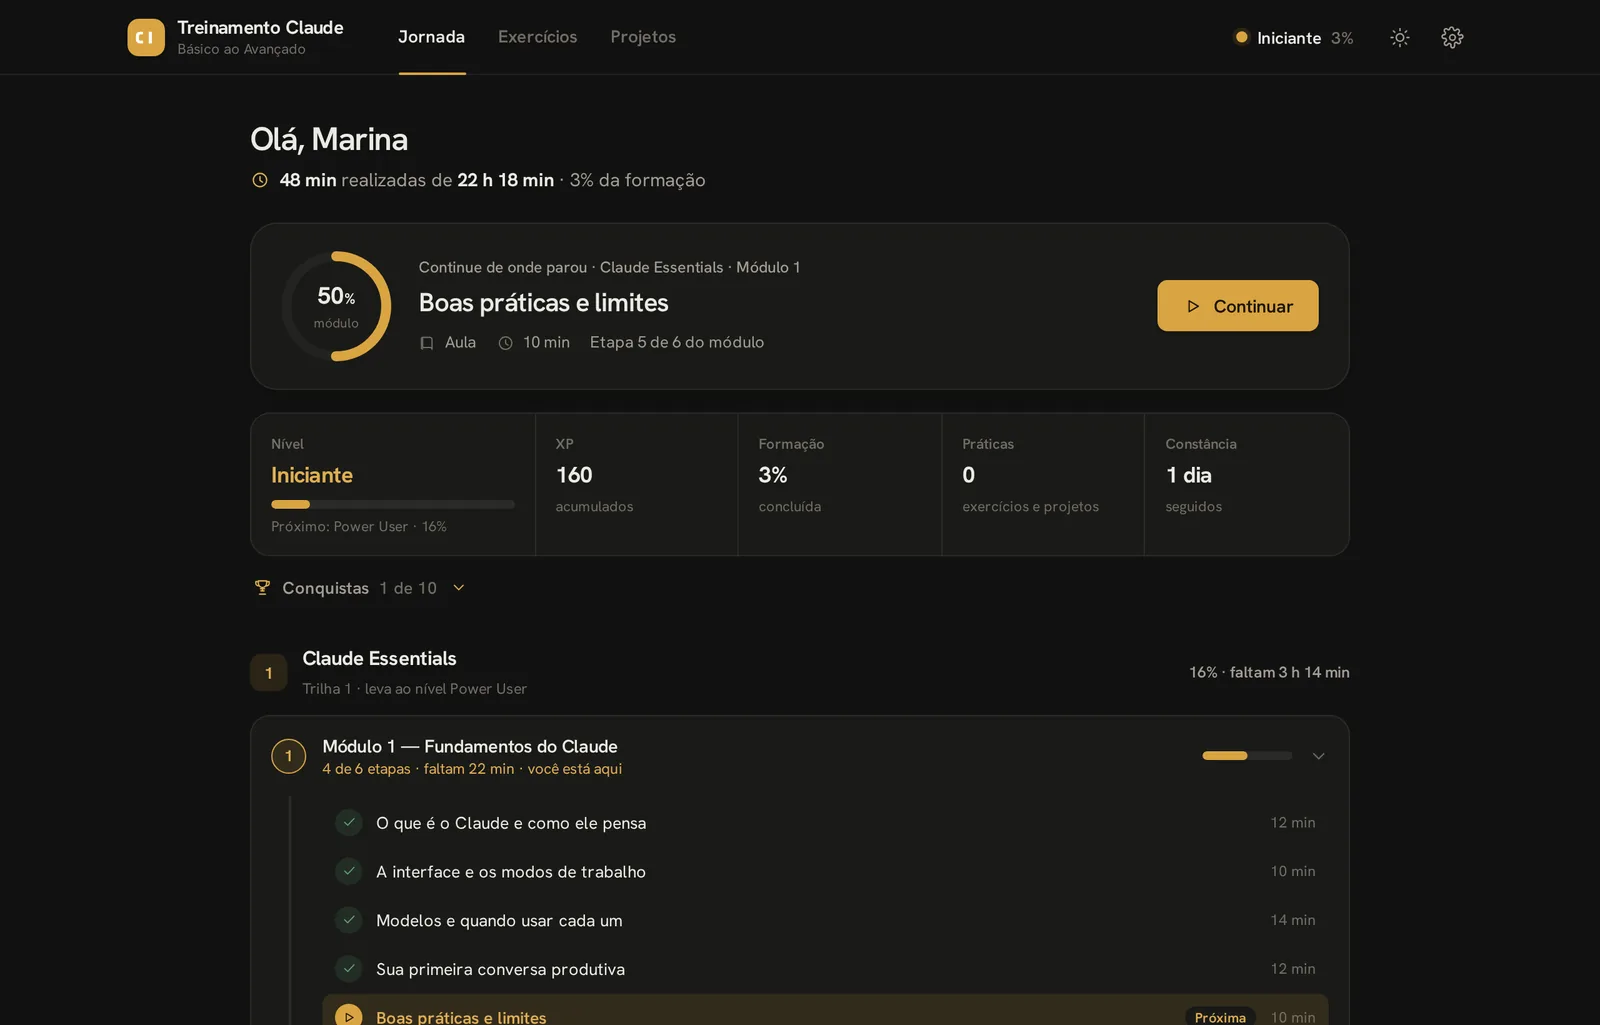Screen dimensions: 1600x1025
Task: Click the Boas práticas e limites heading
Action: click(543, 303)
